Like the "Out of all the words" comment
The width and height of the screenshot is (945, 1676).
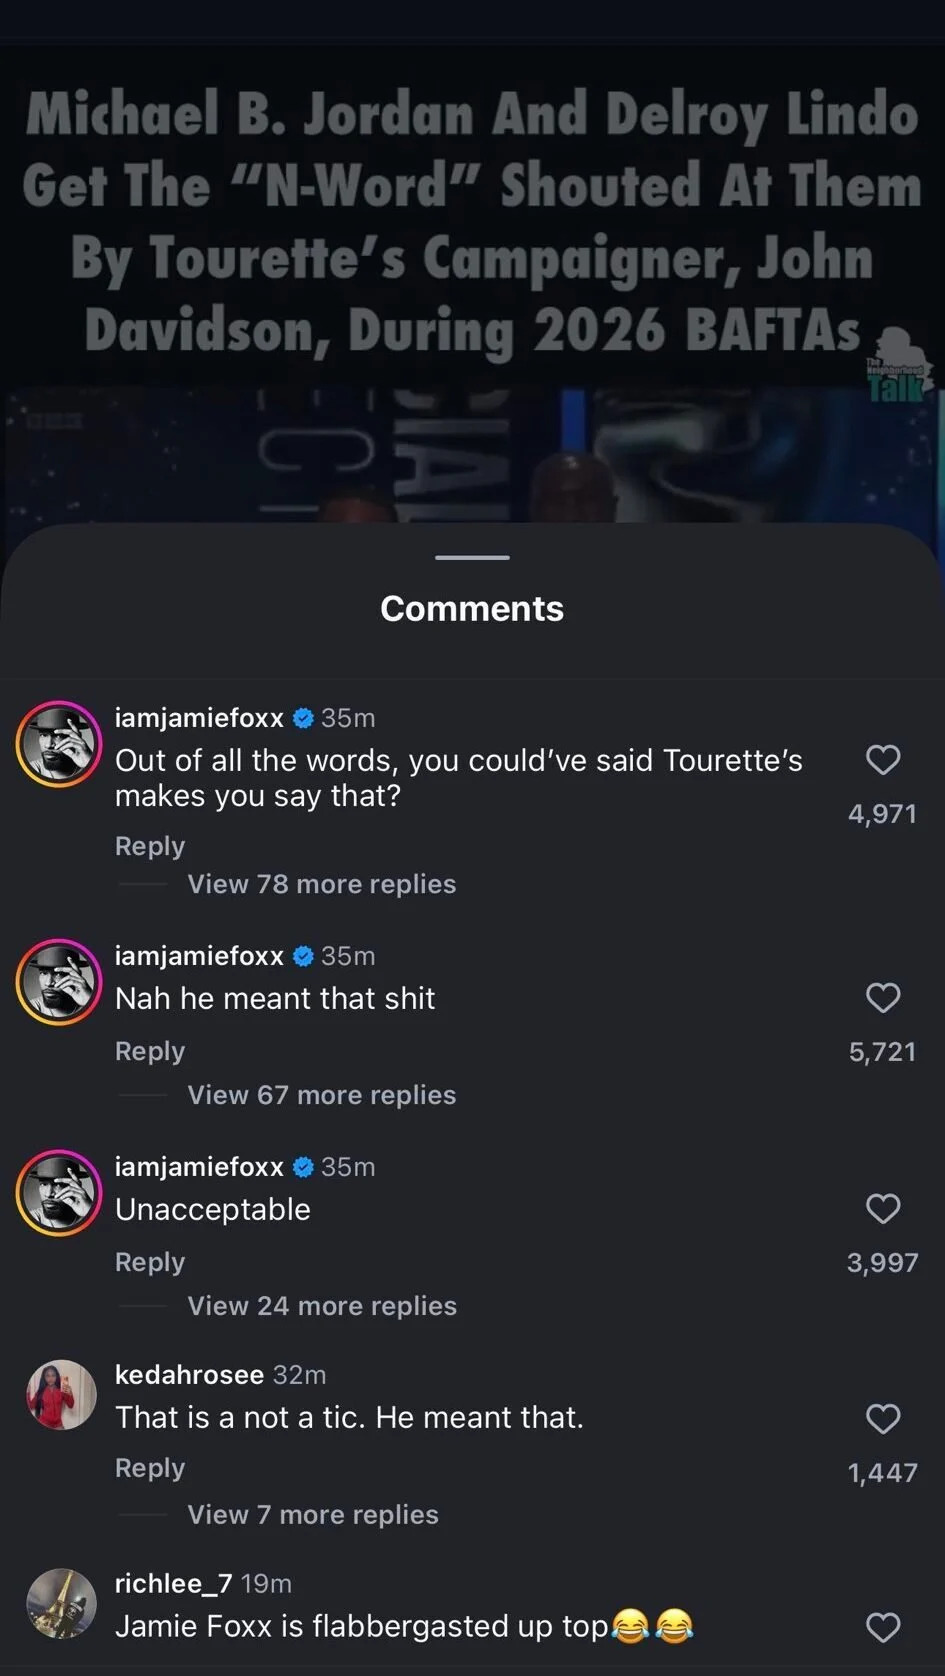[x=882, y=761]
